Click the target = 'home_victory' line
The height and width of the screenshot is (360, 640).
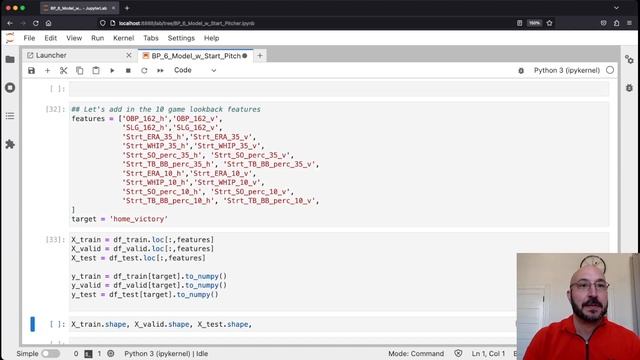click(x=120, y=219)
